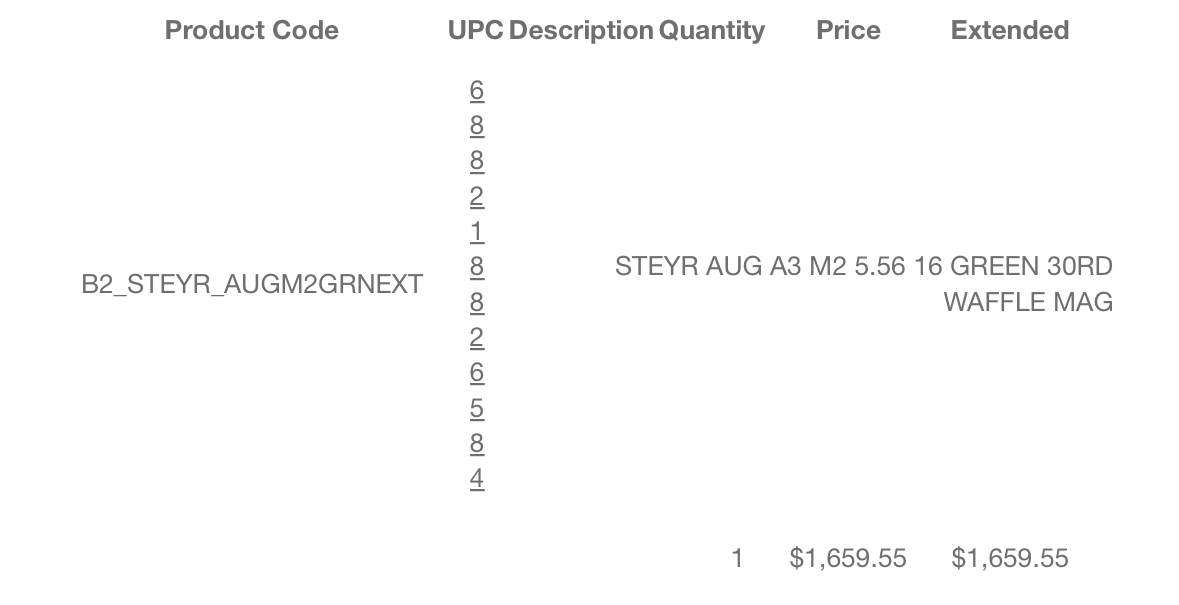Click the Price column header

click(x=848, y=30)
